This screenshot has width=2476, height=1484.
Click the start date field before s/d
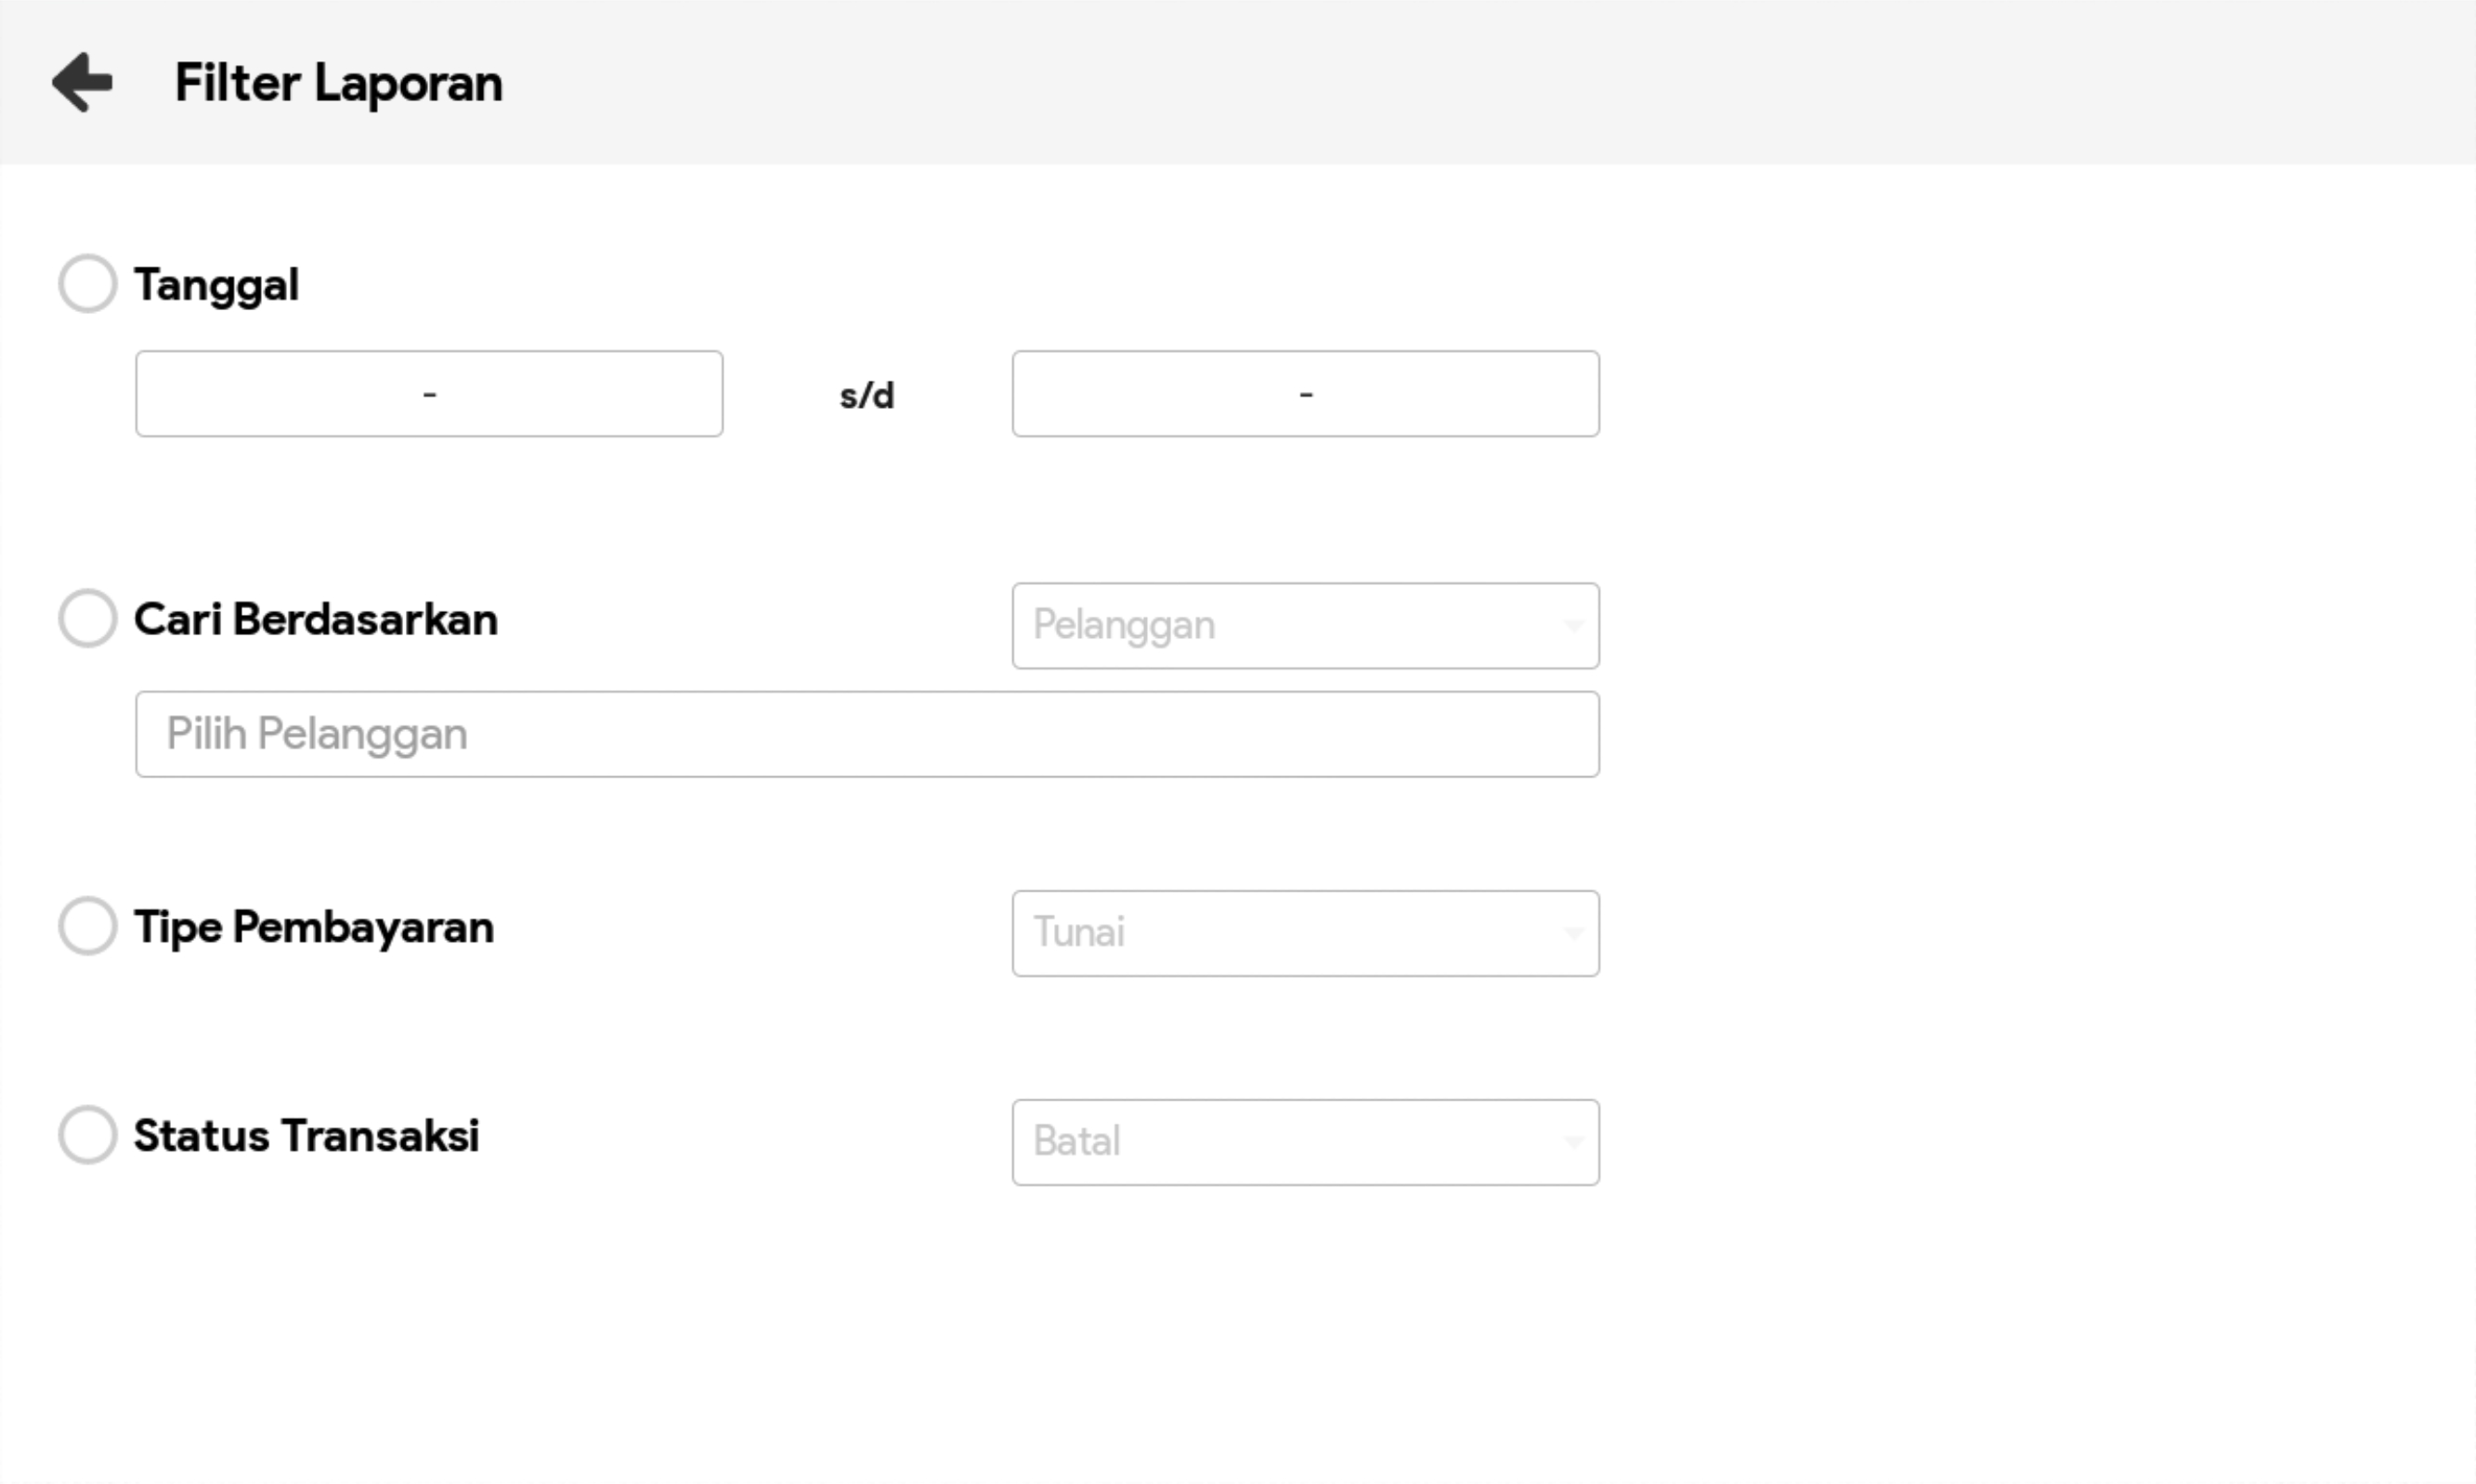pyautogui.click(x=429, y=394)
